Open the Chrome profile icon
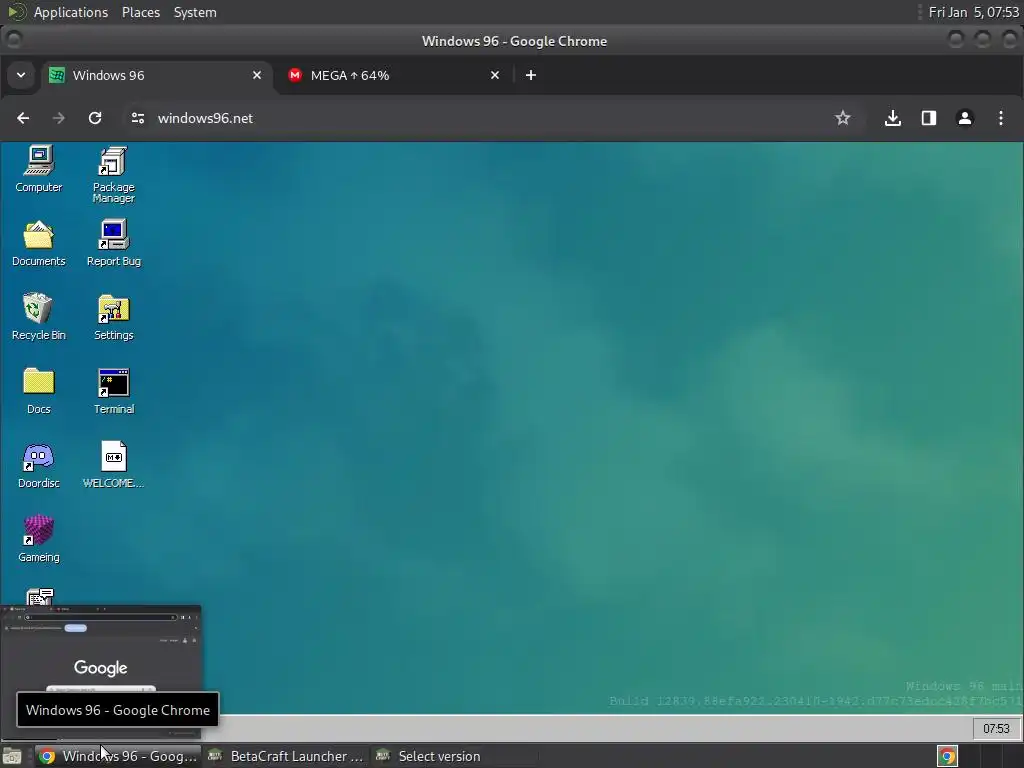Viewport: 1024px width, 768px height. (965, 118)
